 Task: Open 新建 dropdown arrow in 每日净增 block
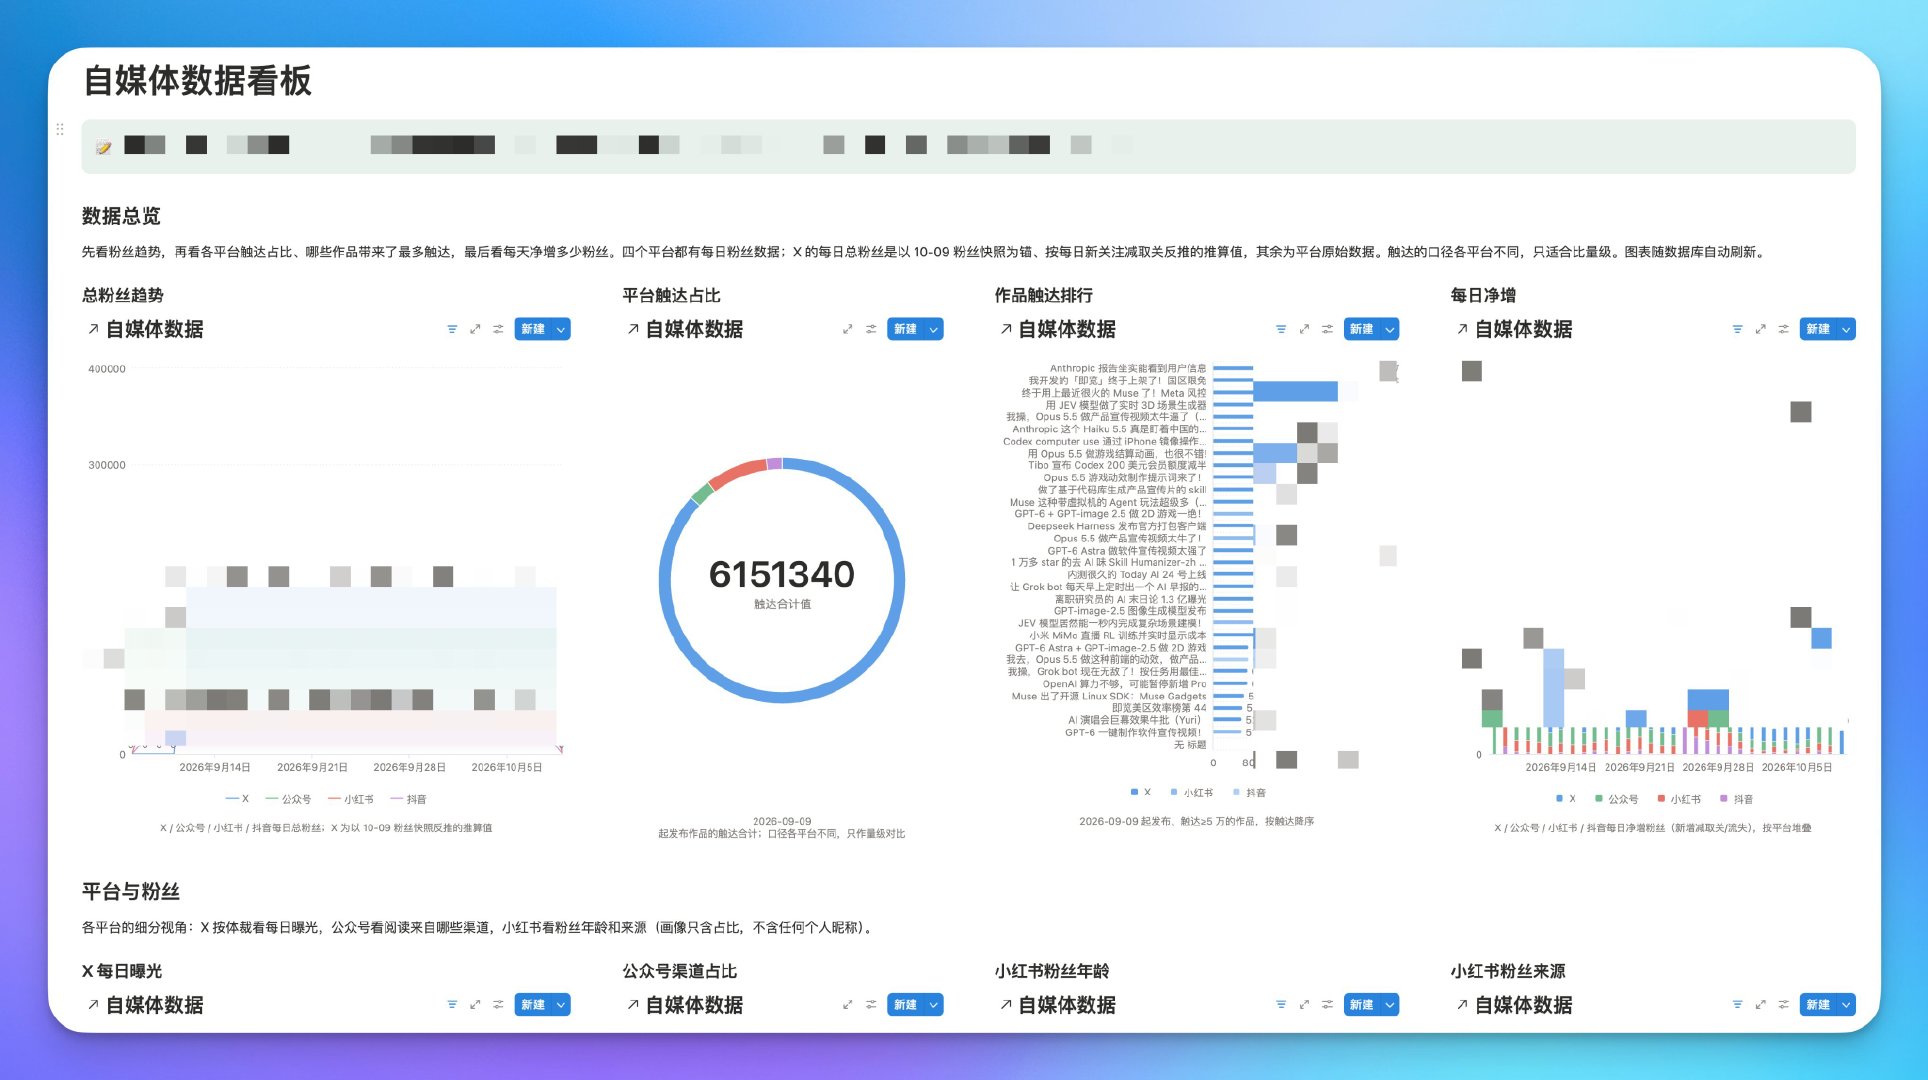pos(1846,329)
